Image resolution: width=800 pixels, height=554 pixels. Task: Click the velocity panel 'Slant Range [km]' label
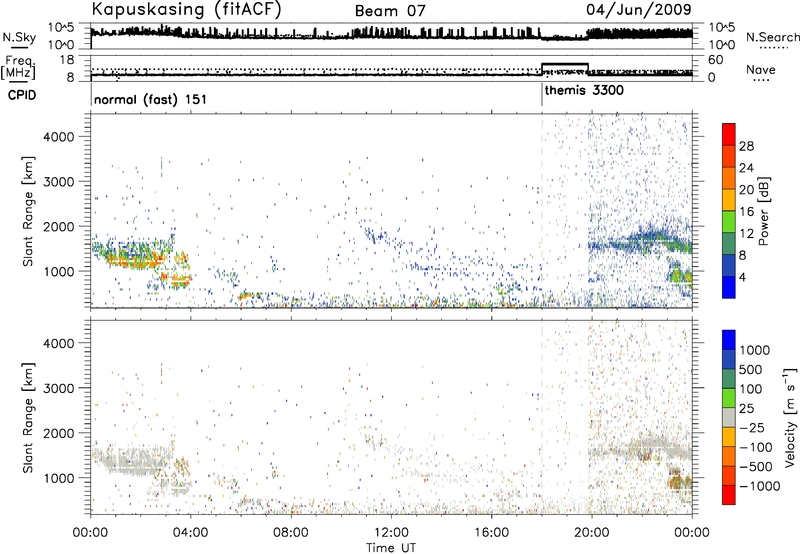(x=28, y=418)
